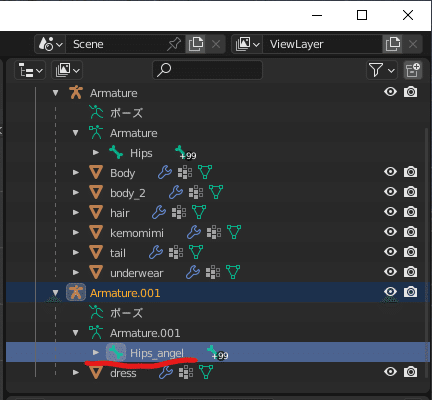The height and width of the screenshot is (400, 432).
Task: Open the scene browse dropdown
Action: (x=50, y=44)
